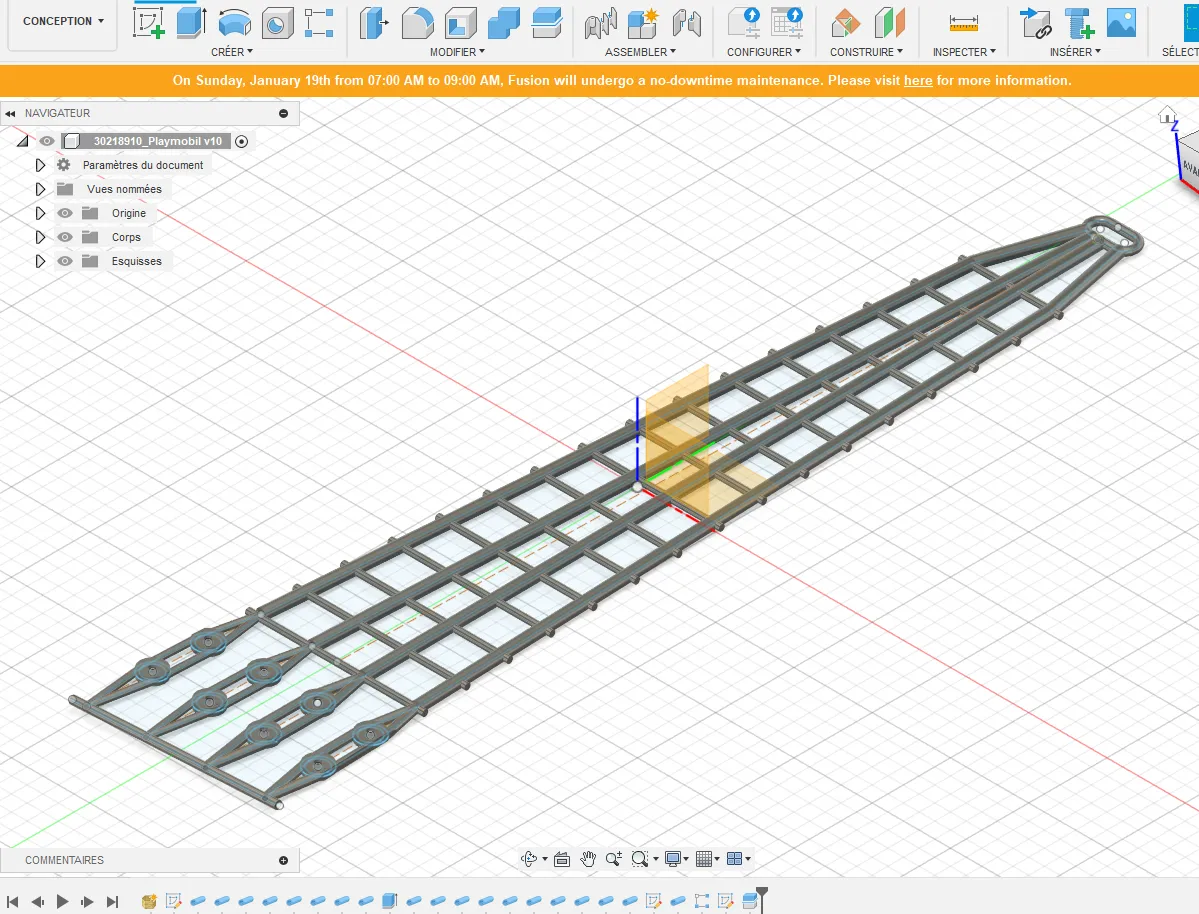Viewport: 1199px width, 914px height.
Task: Click the ViewCube home icon
Action: (x=1166, y=115)
